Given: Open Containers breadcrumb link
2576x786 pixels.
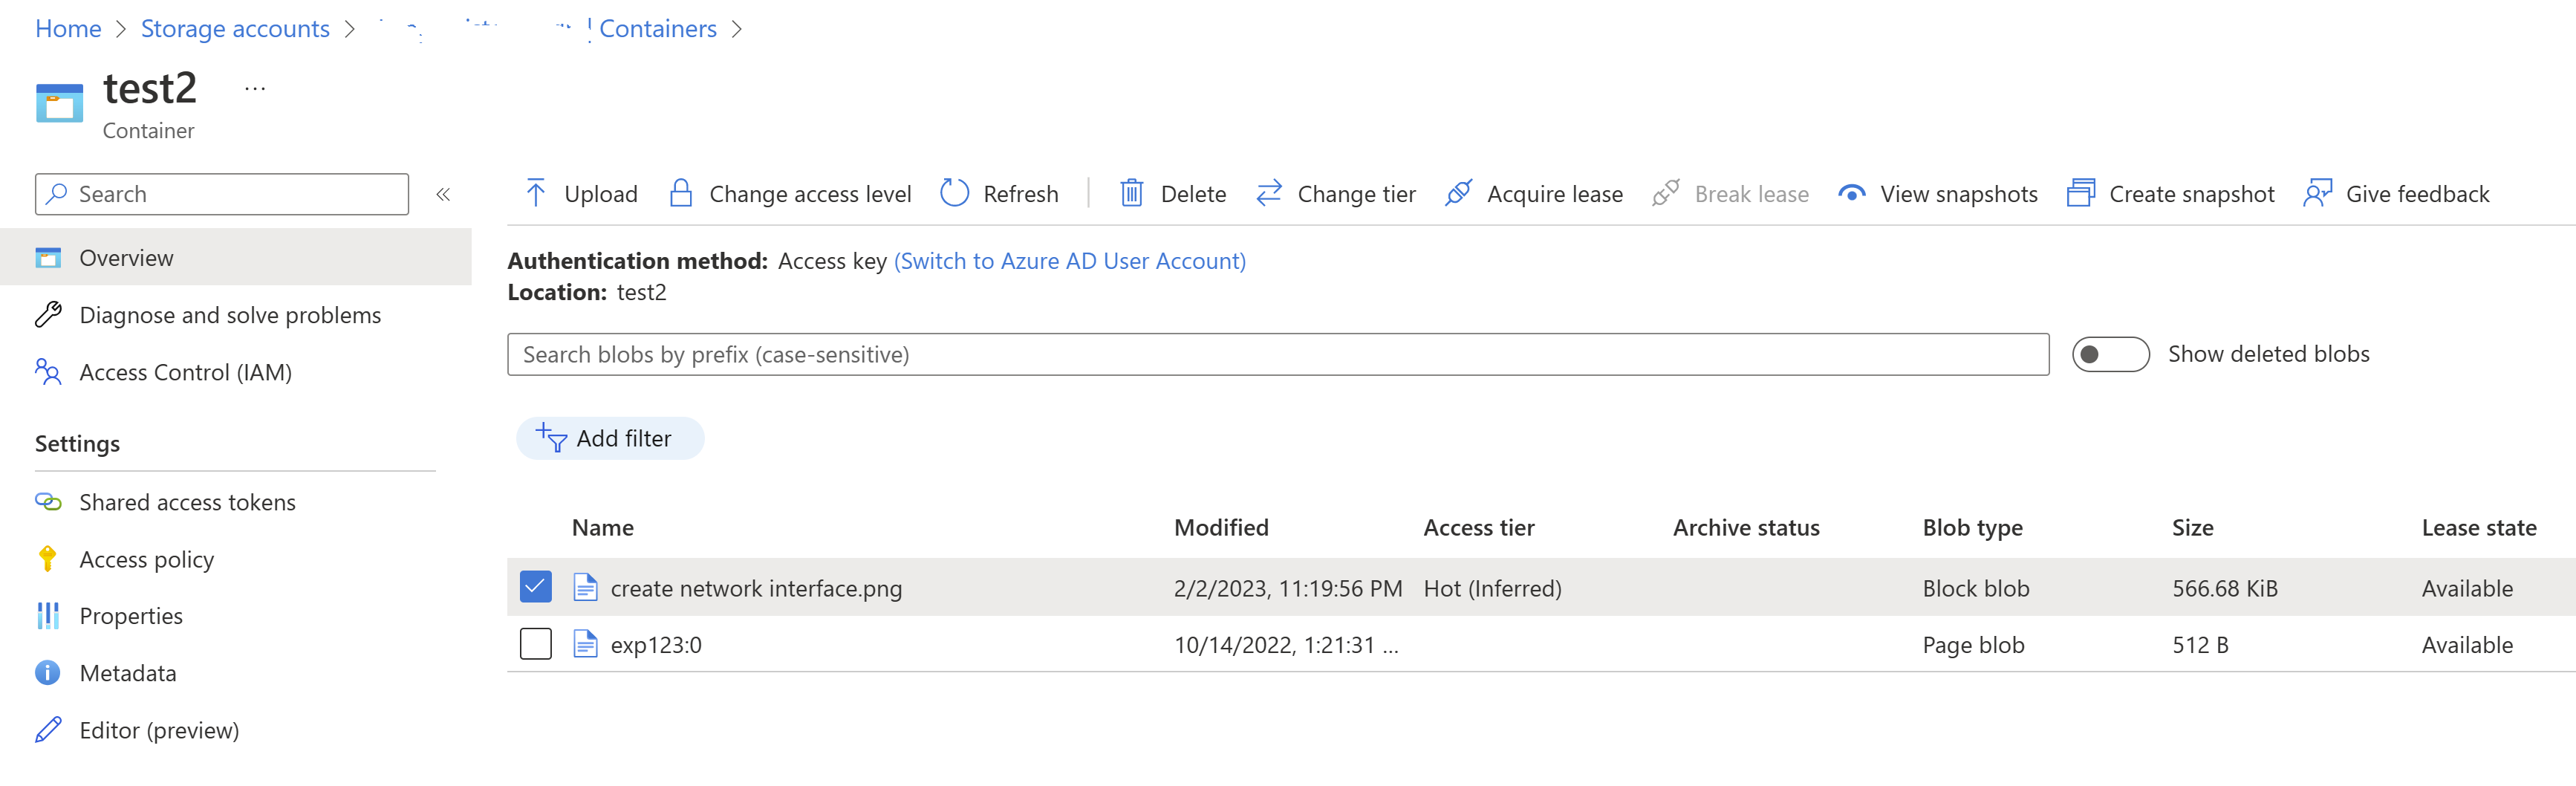Looking at the screenshot, I should (658, 29).
